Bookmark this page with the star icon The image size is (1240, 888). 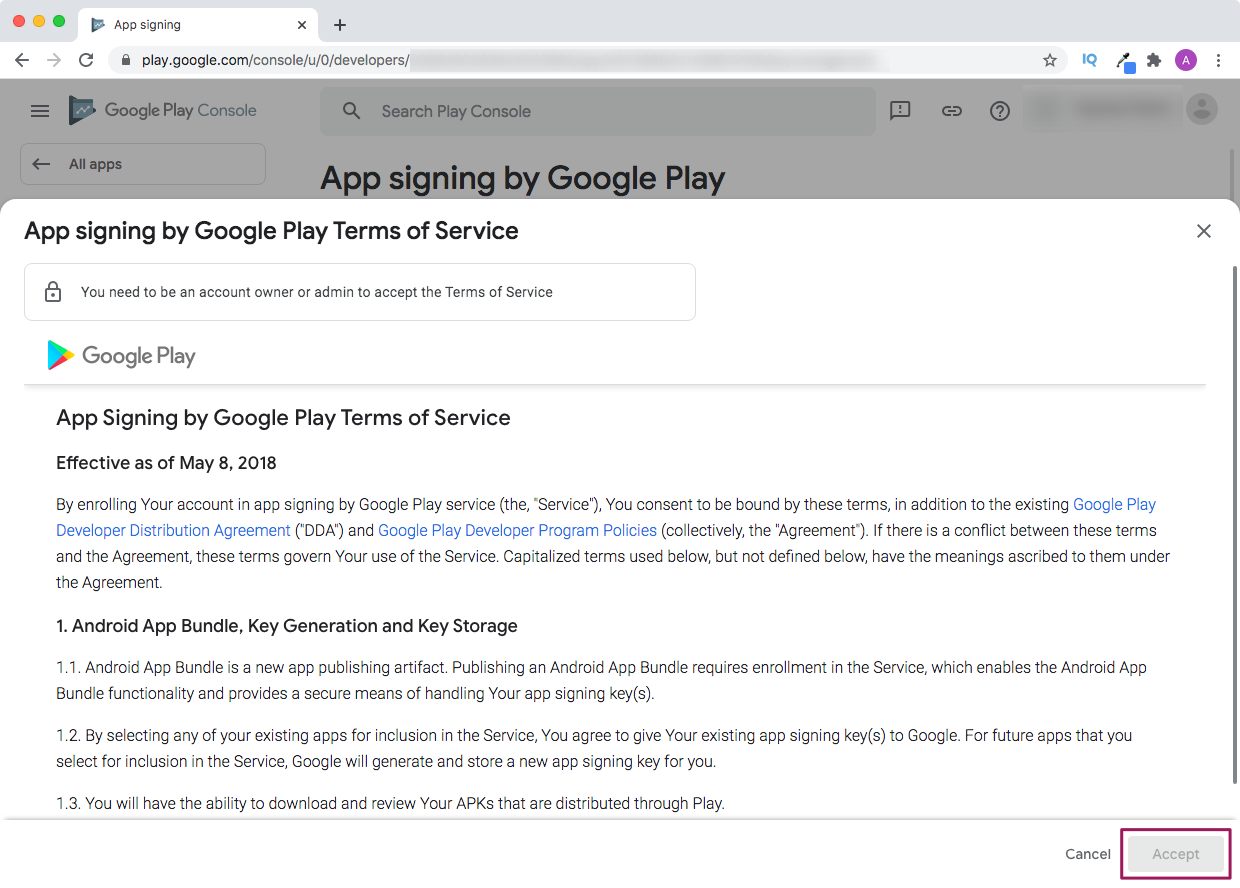pos(1050,60)
